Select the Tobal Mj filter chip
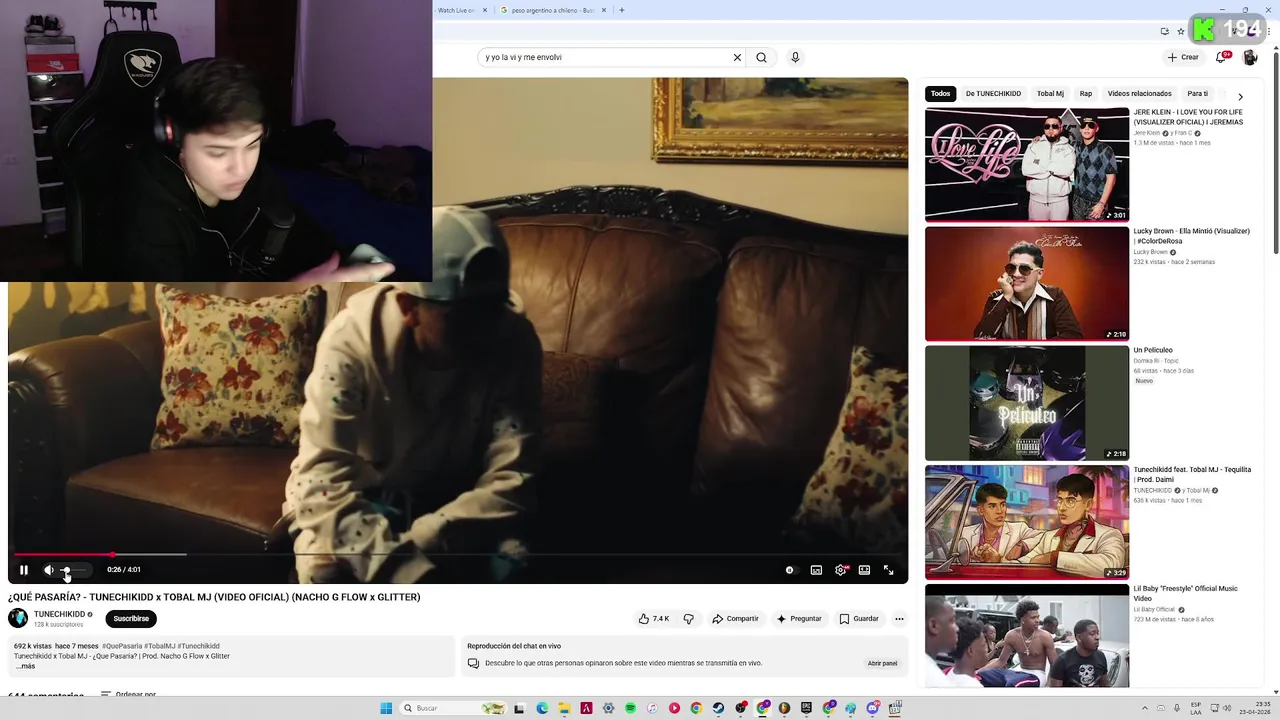Screen dimensions: 1280x720 coord(1050,94)
